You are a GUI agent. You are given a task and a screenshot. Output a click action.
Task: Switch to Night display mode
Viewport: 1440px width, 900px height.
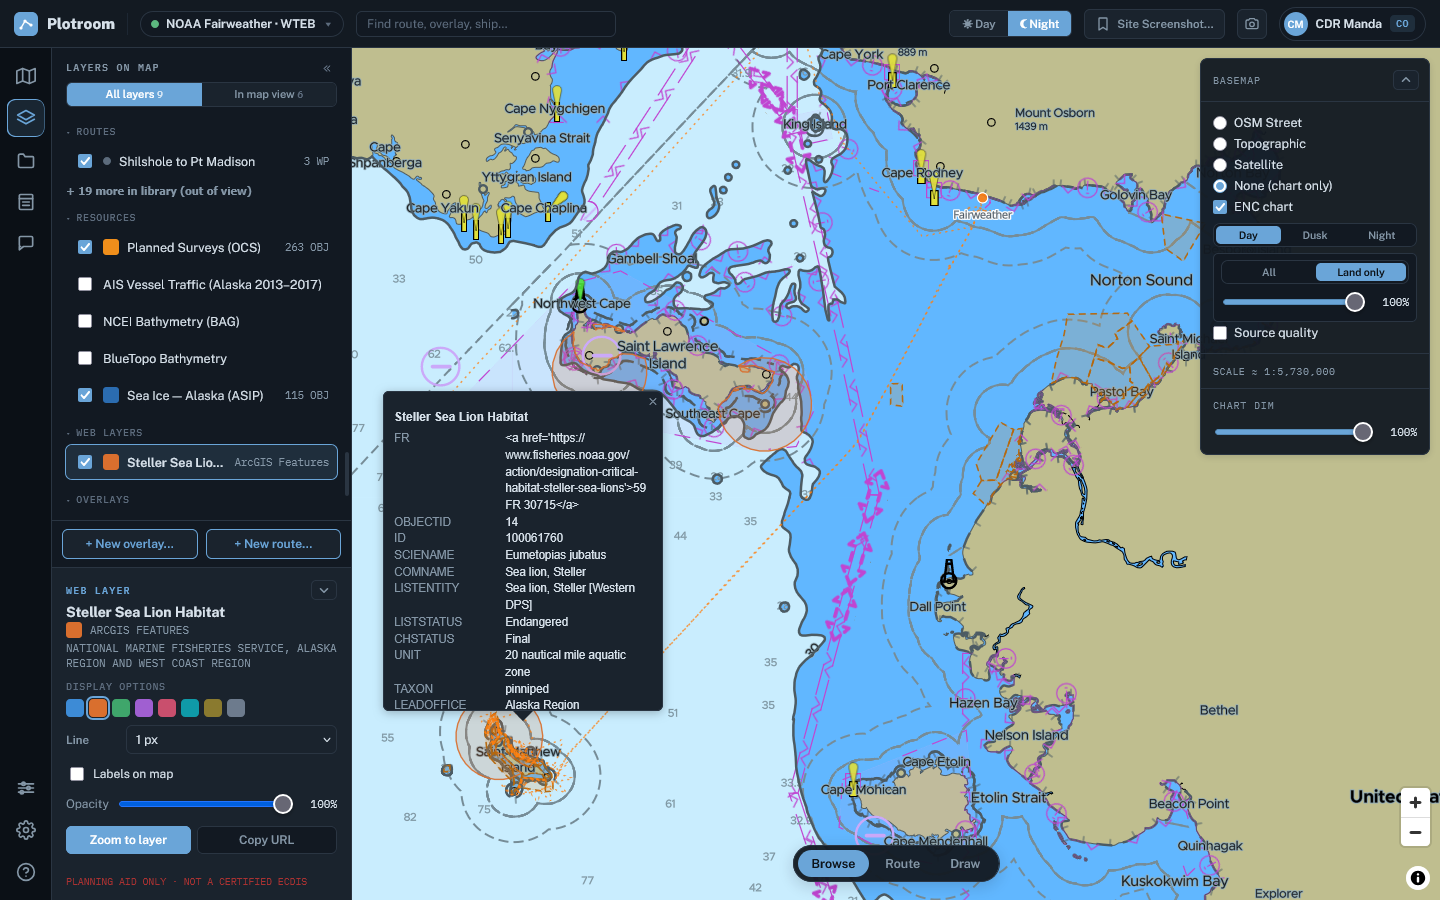click(1039, 24)
